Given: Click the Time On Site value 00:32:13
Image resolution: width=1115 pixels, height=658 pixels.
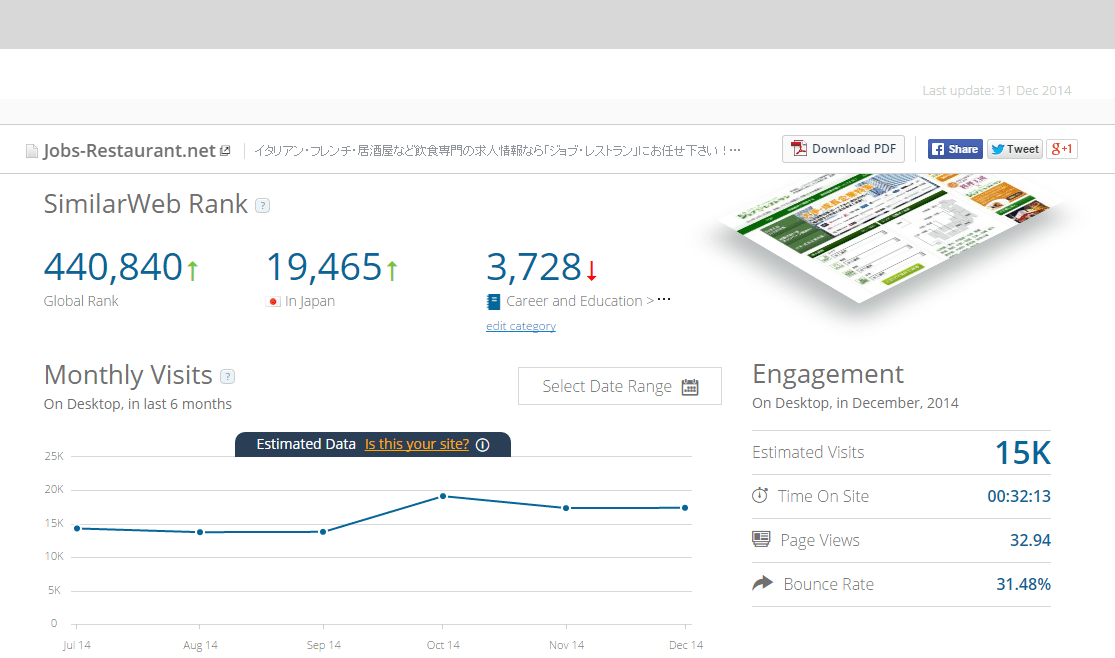Looking at the screenshot, I should click(x=1019, y=497).
